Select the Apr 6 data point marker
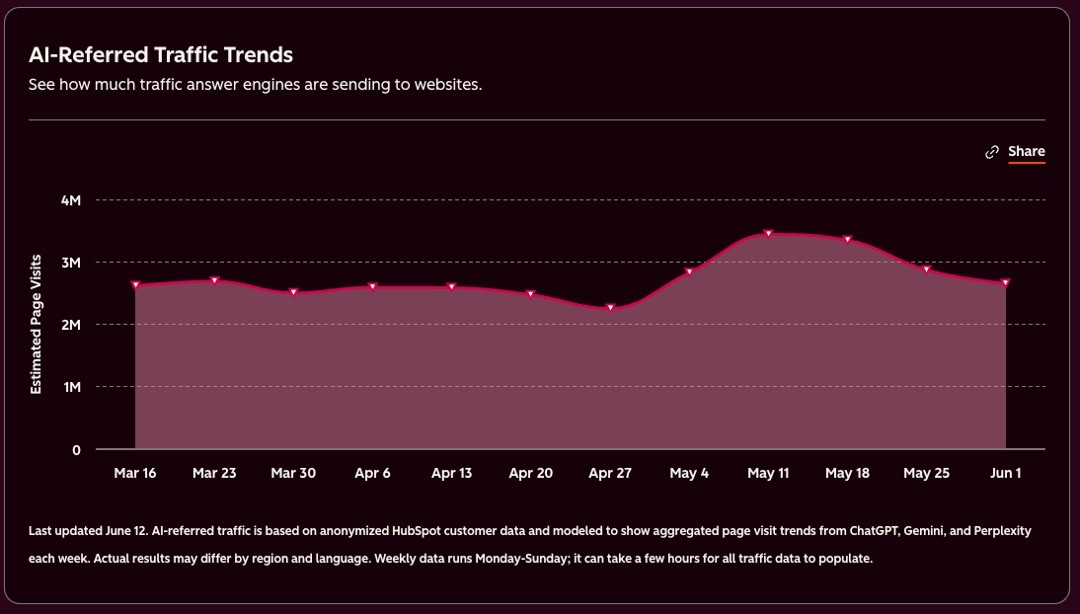The height and width of the screenshot is (614, 1080). tap(373, 287)
